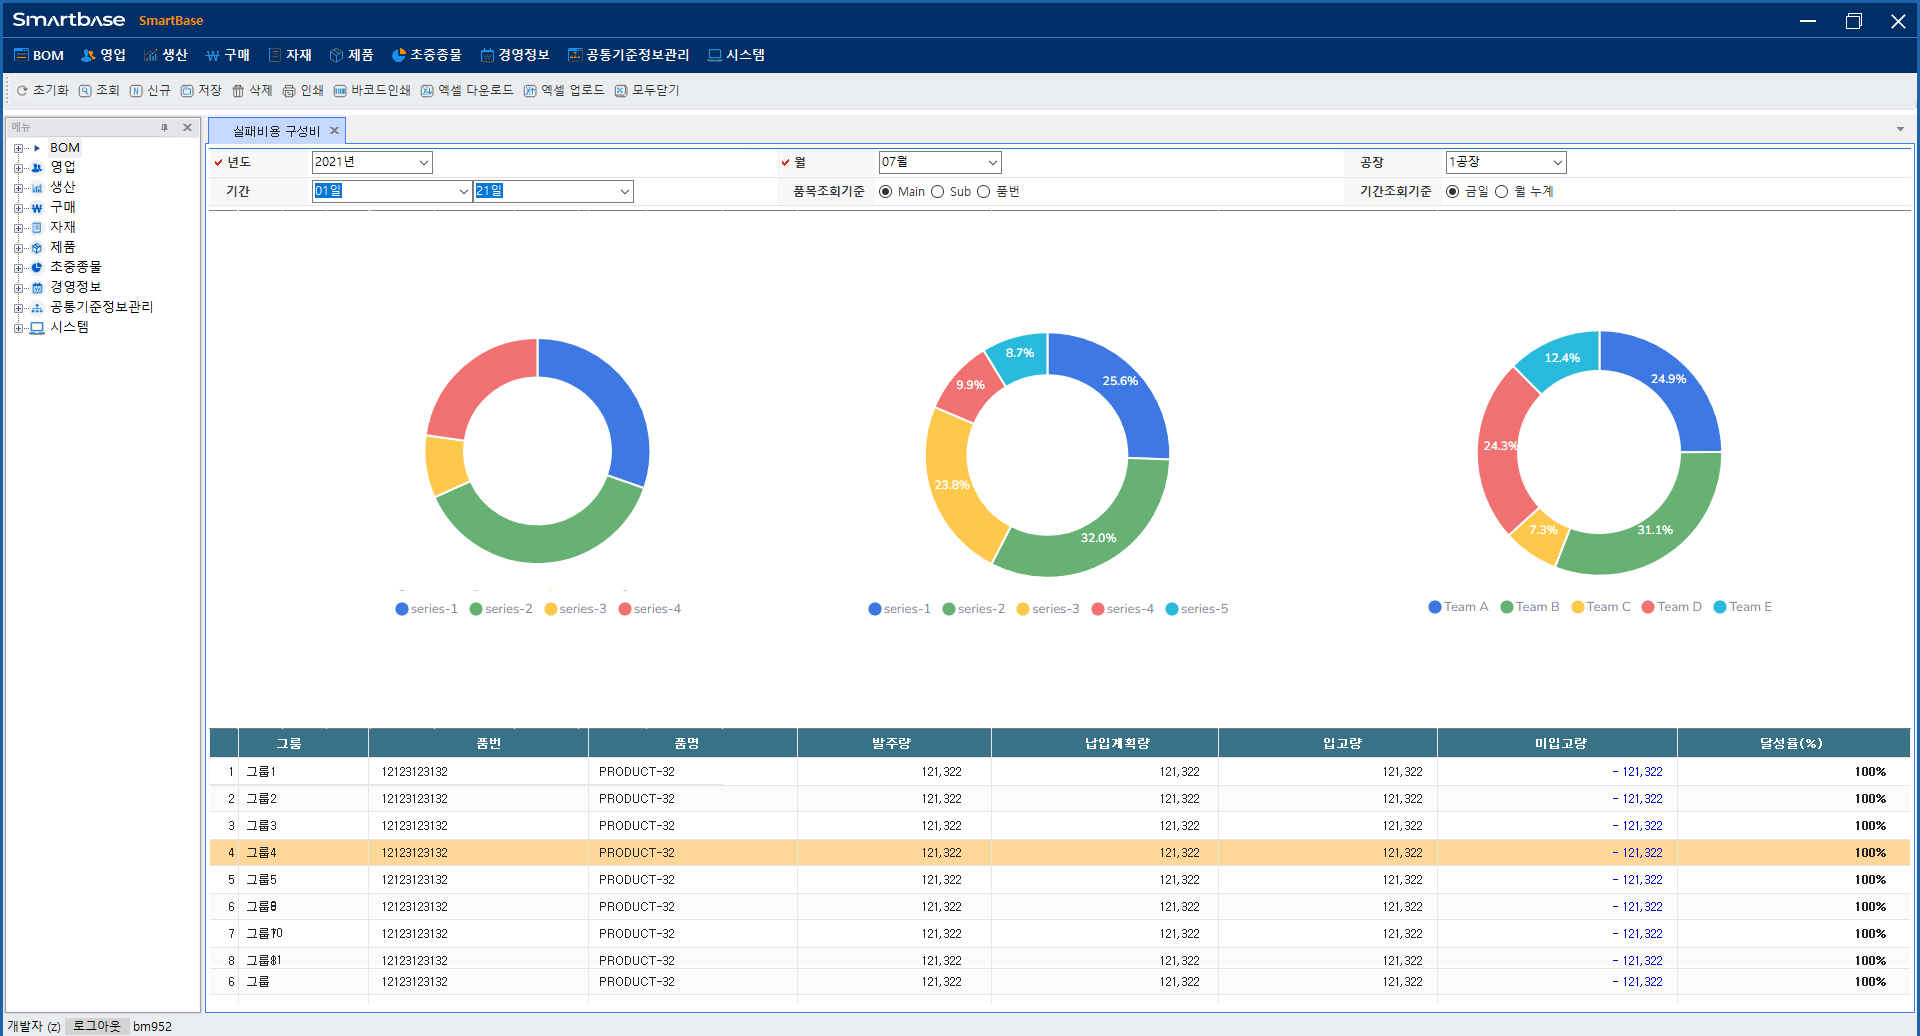
Task: Click the bm952 status bar entry
Action: click(152, 1026)
